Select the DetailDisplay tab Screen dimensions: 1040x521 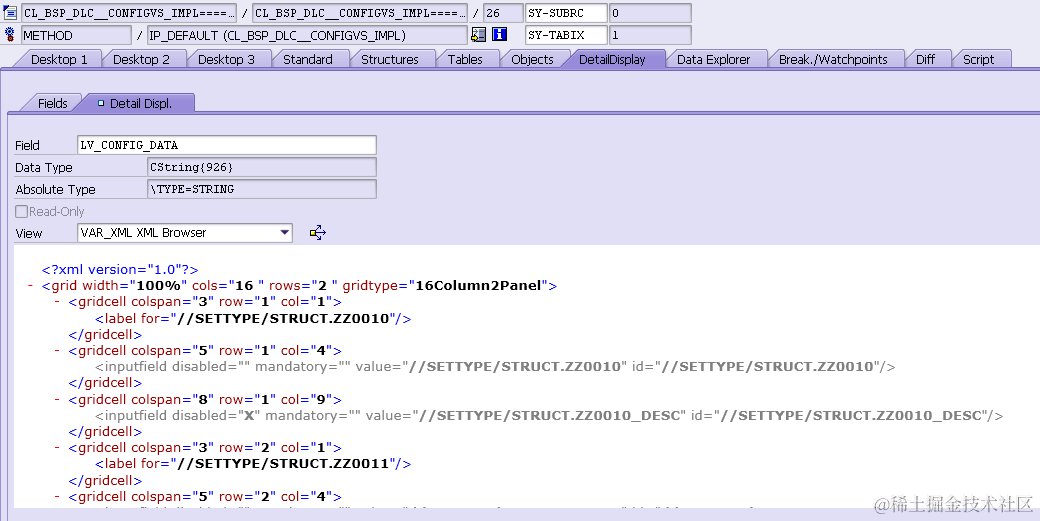click(x=612, y=59)
